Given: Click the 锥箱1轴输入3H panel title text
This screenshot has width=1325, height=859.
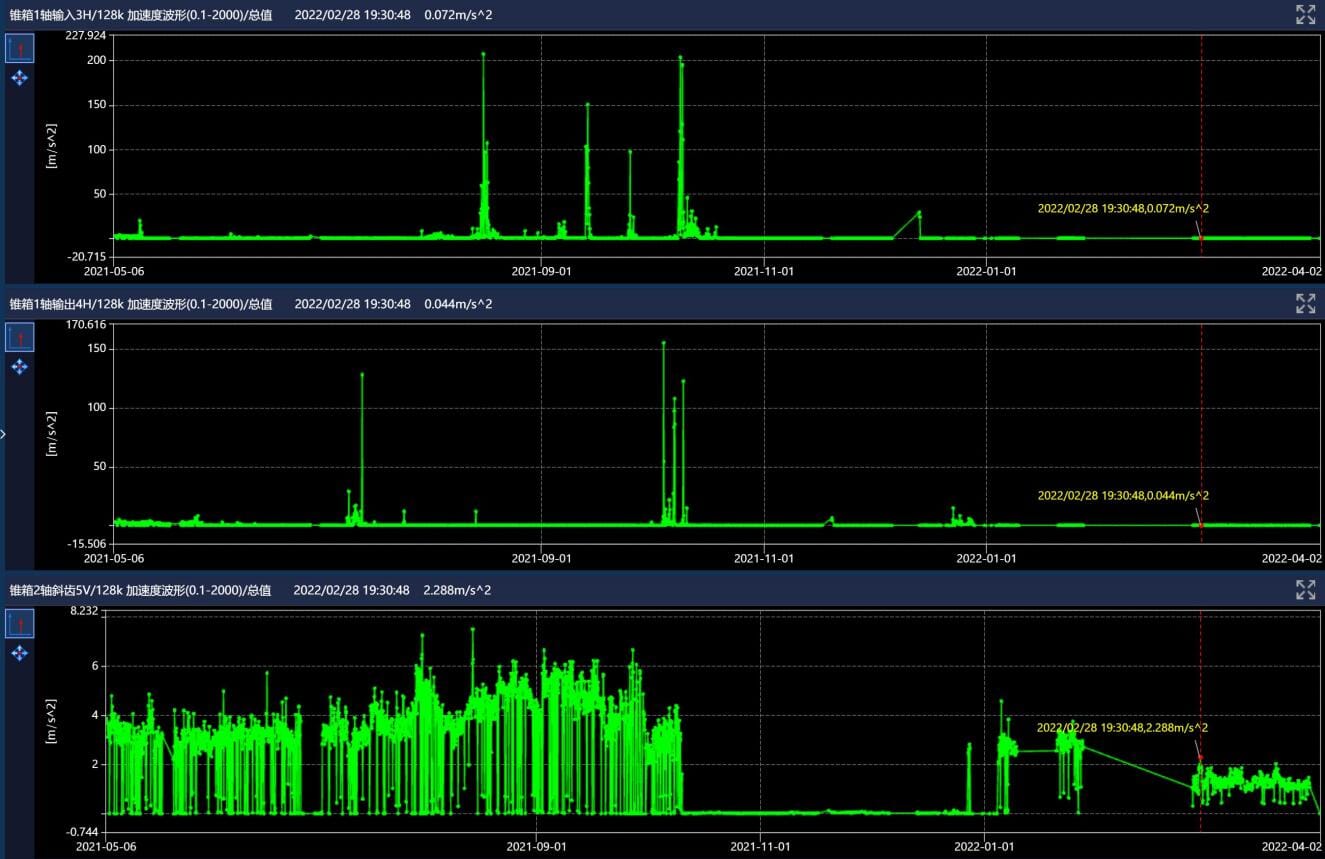Looking at the screenshot, I should point(140,14).
